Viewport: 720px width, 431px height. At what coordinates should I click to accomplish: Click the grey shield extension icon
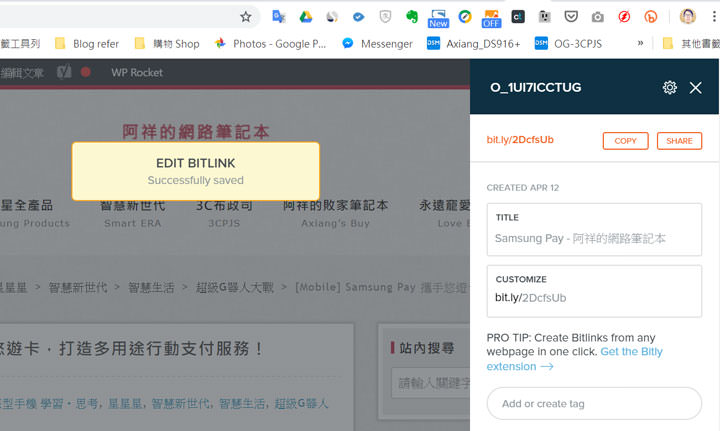(x=385, y=17)
